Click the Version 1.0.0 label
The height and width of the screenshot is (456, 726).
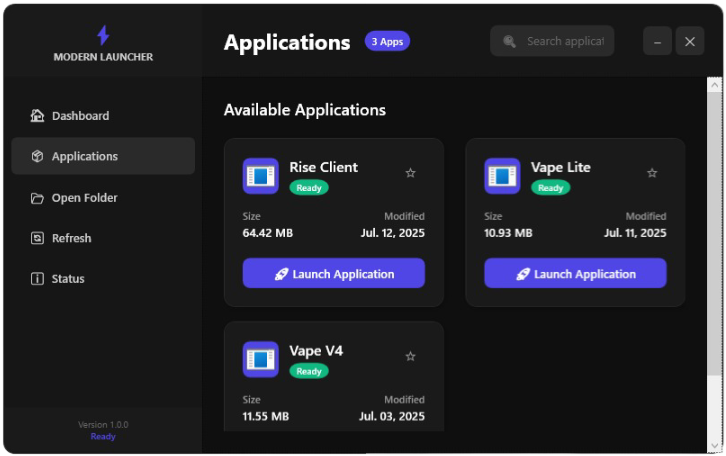pos(103,425)
